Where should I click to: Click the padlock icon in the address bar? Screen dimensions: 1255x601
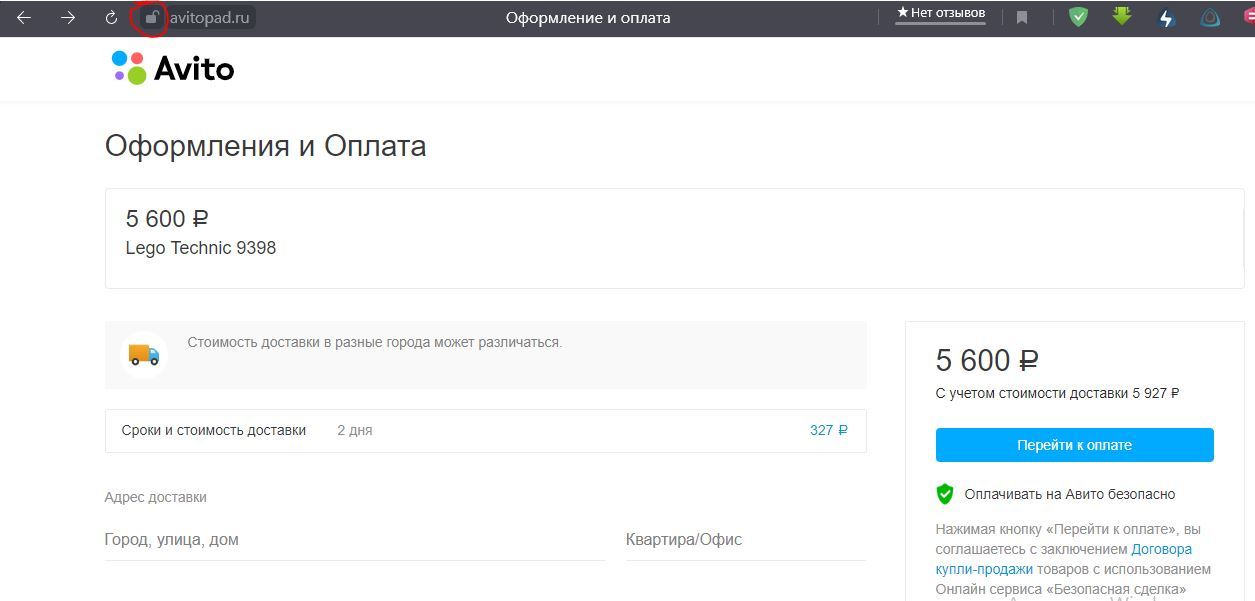point(151,18)
